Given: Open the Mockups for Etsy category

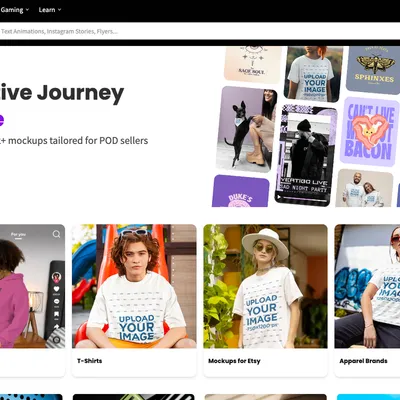Looking at the screenshot, I should 265,300.
